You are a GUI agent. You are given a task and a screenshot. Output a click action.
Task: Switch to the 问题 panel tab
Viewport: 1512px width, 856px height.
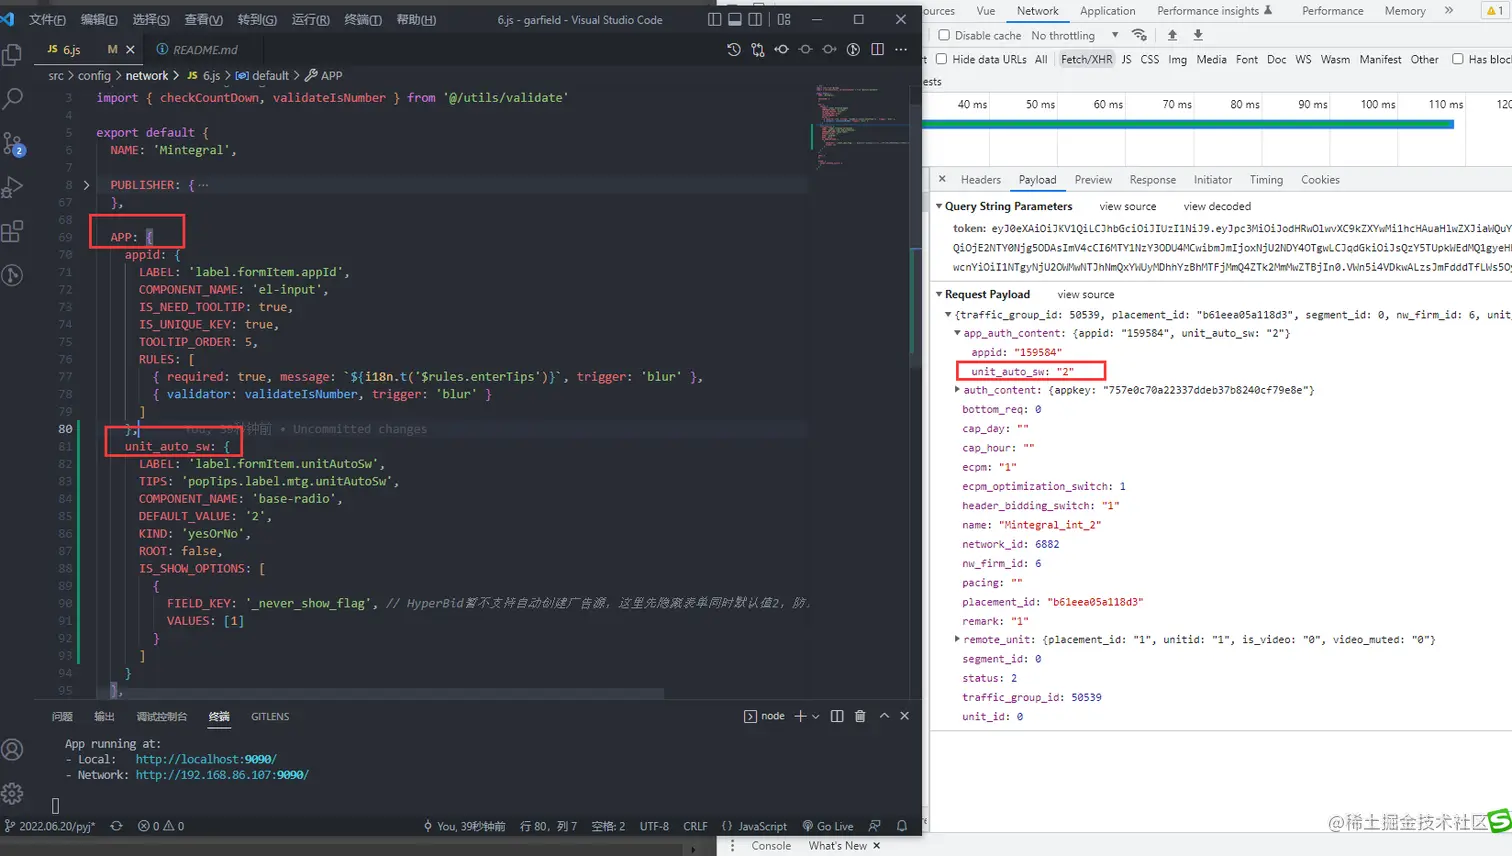pyautogui.click(x=62, y=716)
